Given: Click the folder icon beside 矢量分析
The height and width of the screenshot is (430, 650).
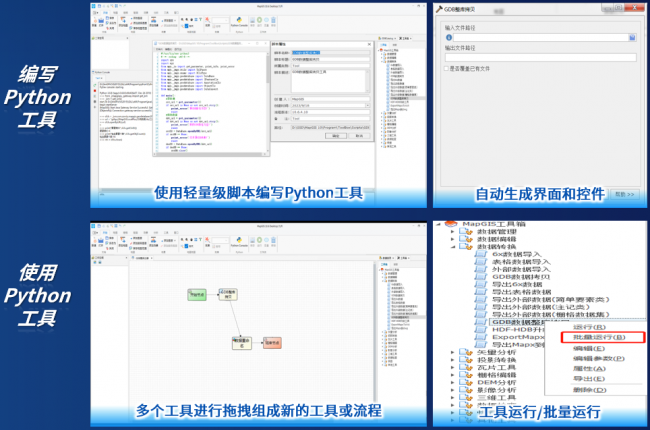Looking at the screenshot, I should 466,352.
